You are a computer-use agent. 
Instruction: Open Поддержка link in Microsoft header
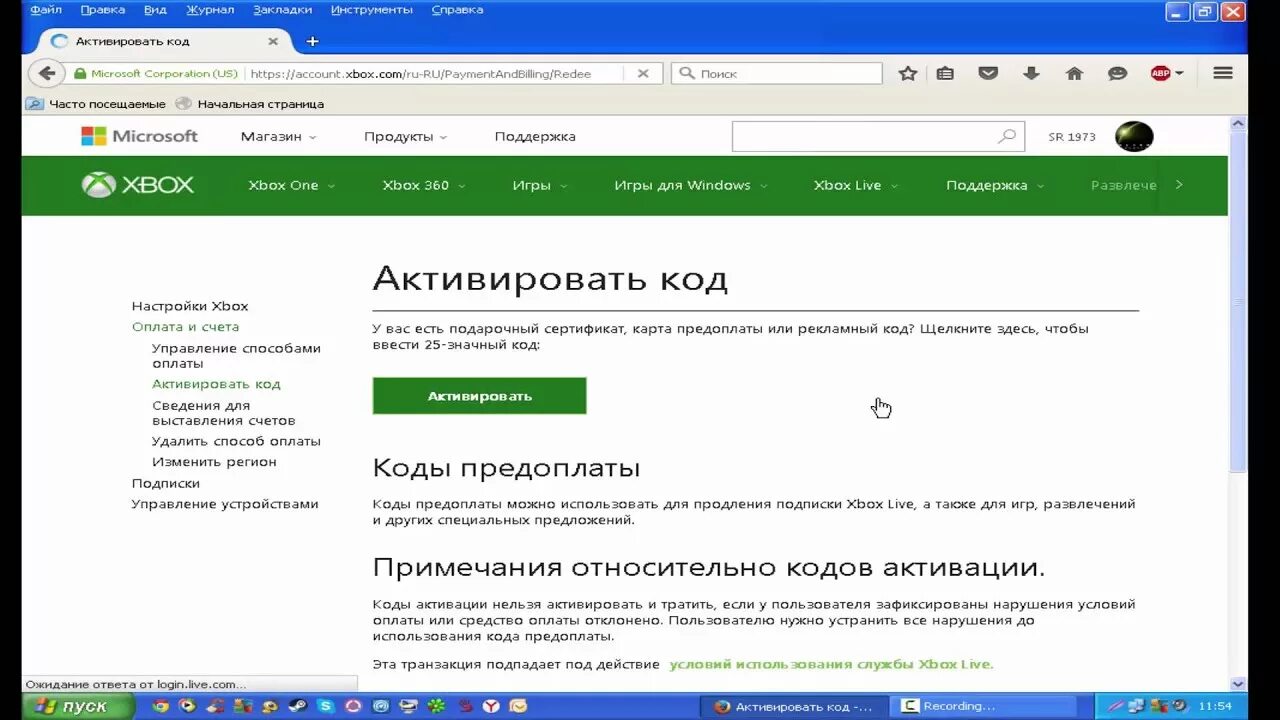coord(535,136)
